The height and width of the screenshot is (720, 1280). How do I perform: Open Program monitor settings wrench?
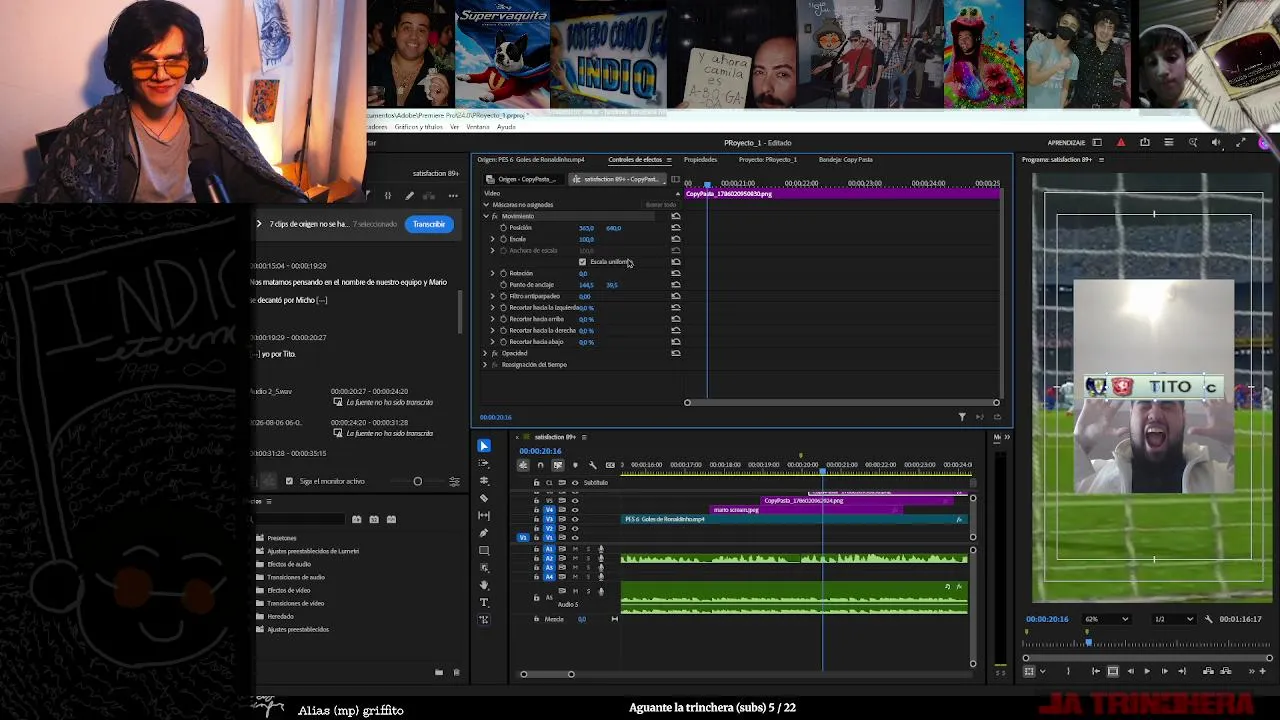pyautogui.click(x=1208, y=619)
